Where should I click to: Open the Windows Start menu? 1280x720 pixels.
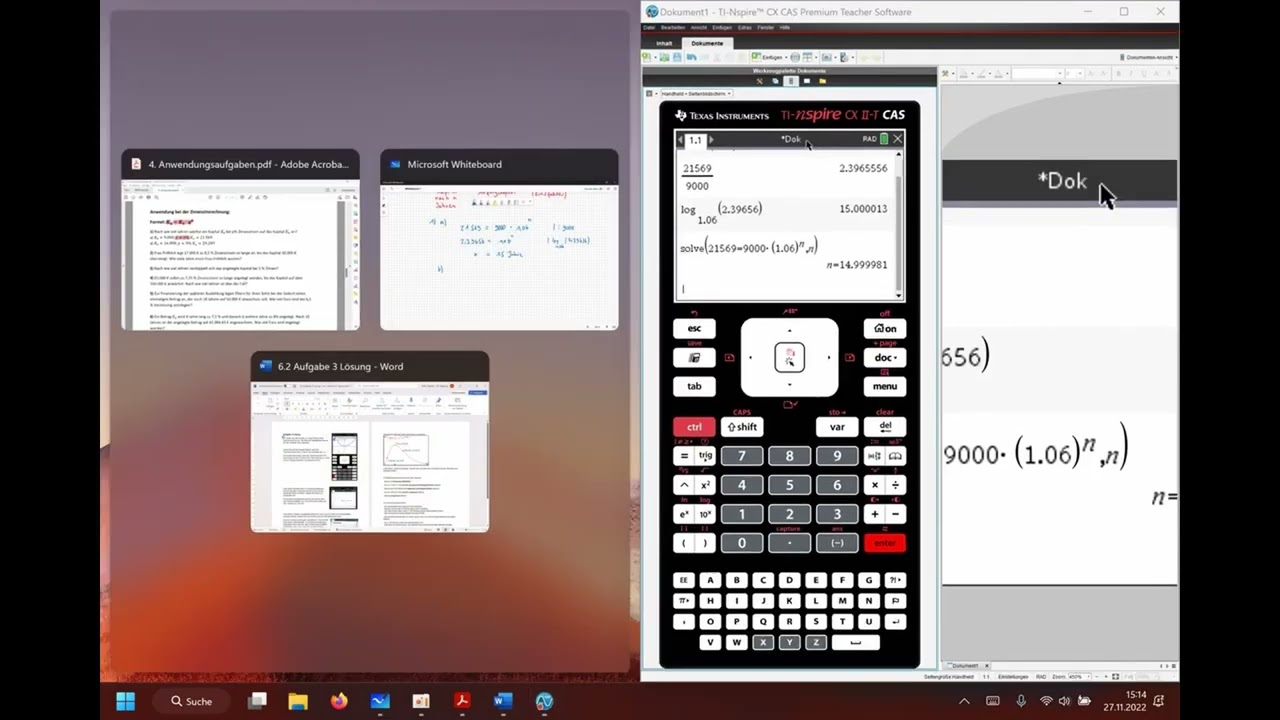(x=125, y=701)
